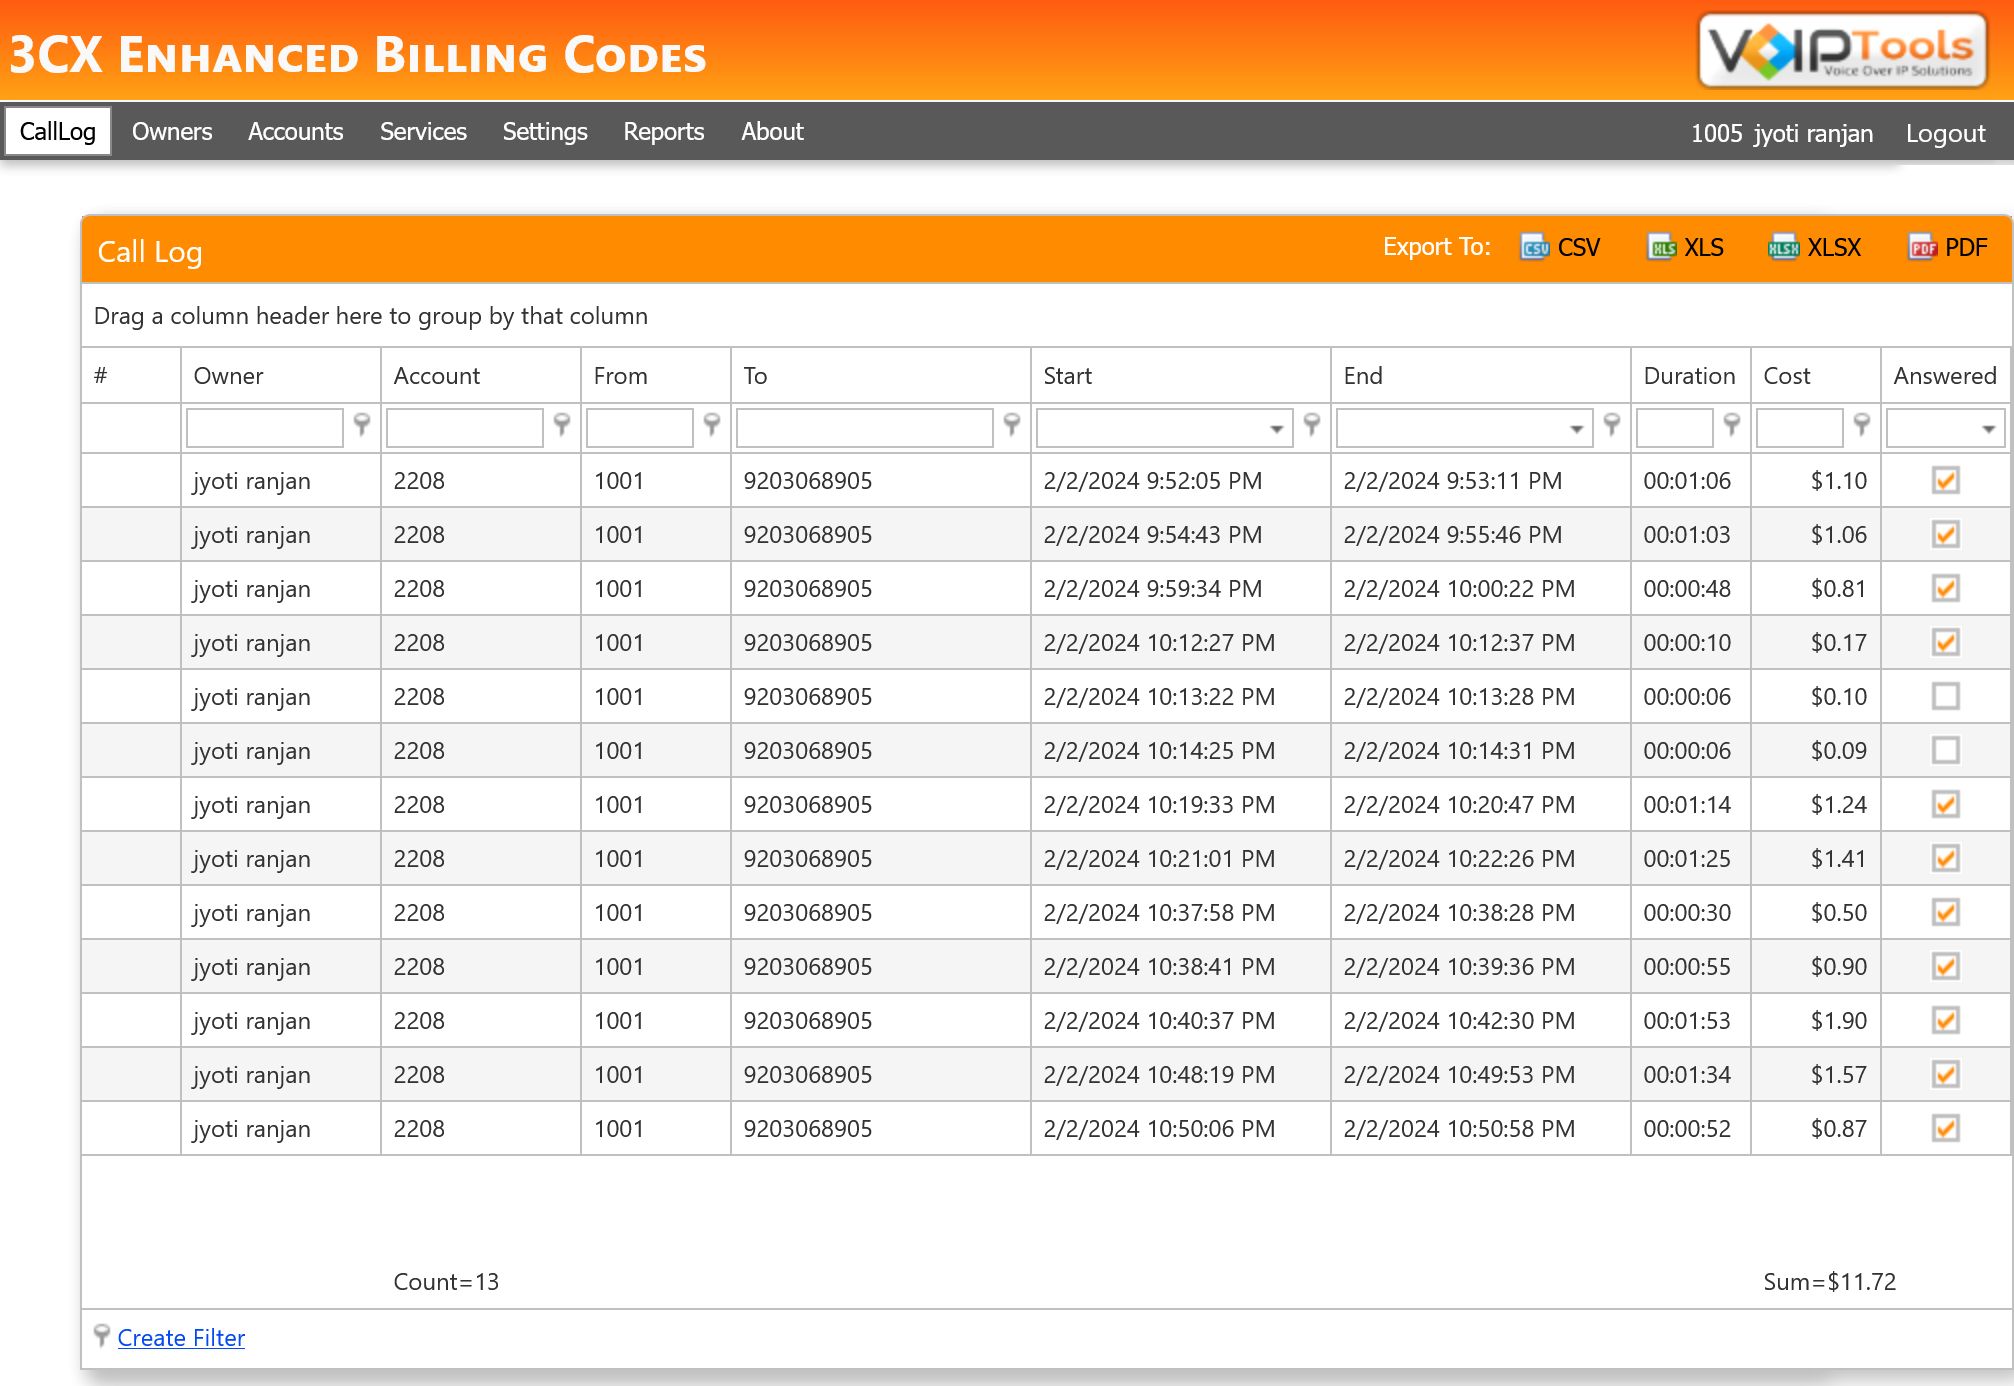Switch to the Reports section
The width and height of the screenshot is (2014, 1386).
[663, 131]
